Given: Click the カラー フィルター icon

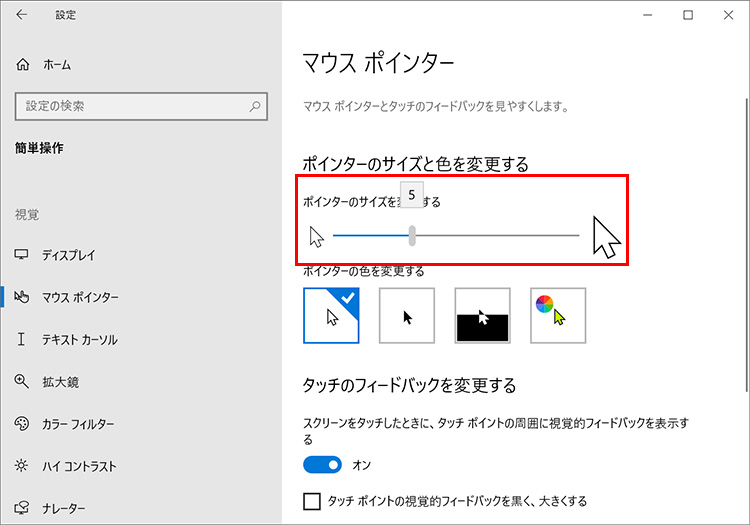Looking at the screenshot, I should click(x=22, y=423).
